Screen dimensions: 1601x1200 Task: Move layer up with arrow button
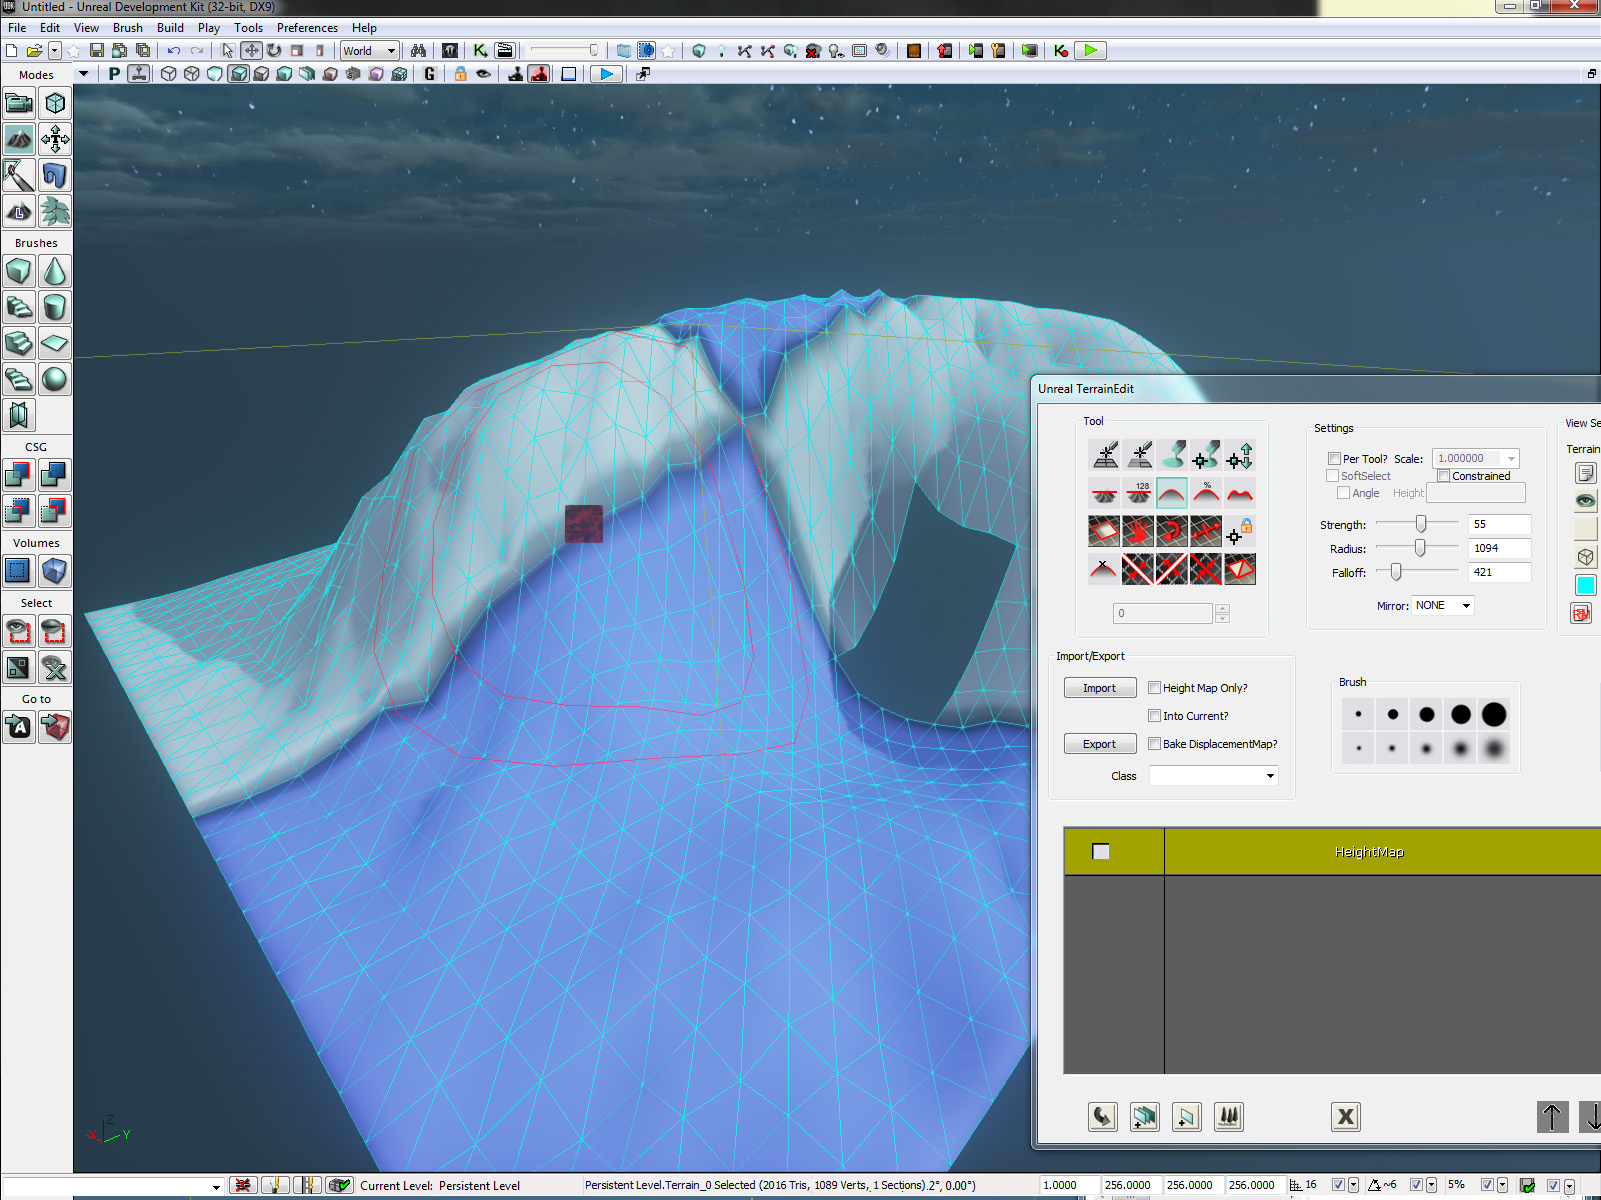click(1552, 1117)
